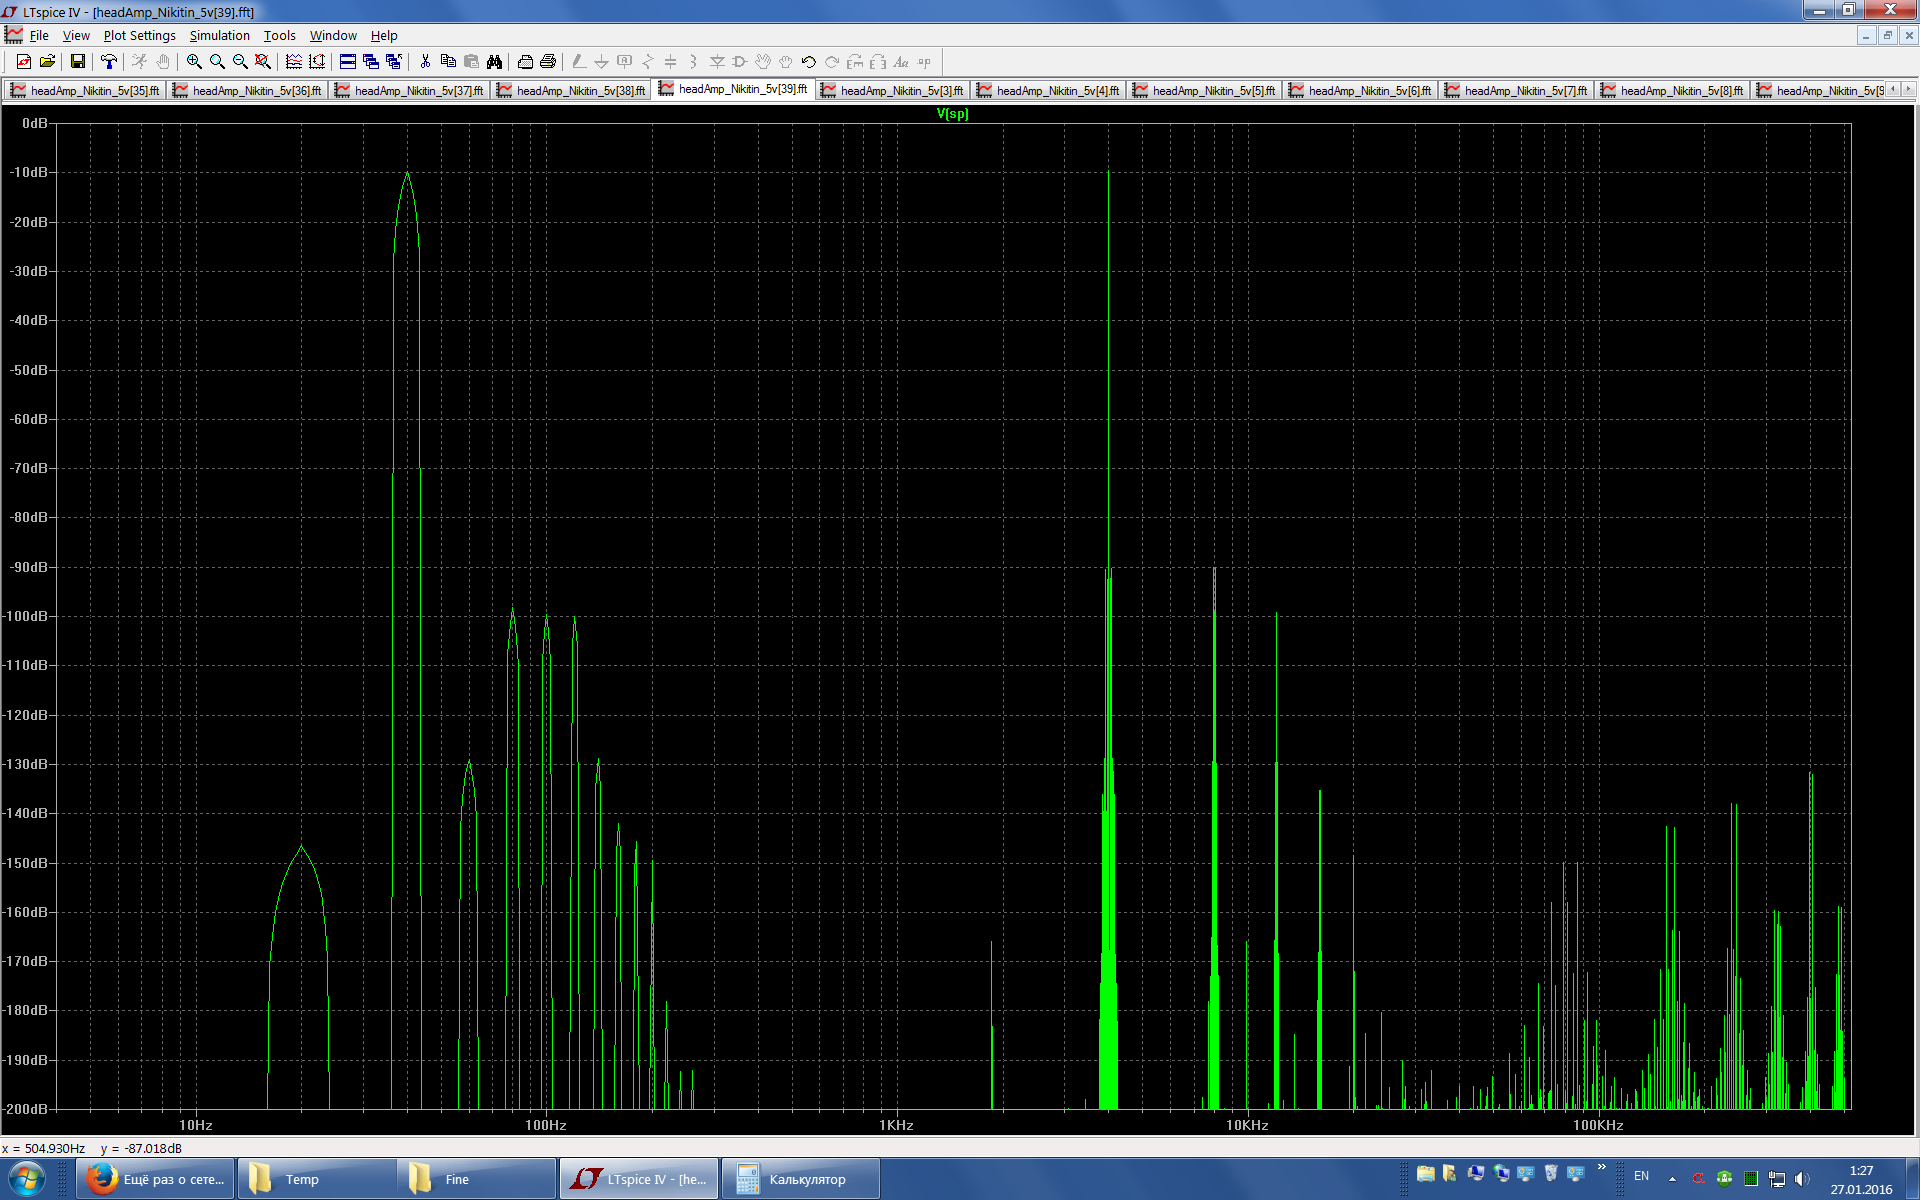Open the Plot Settings menu

(x=139, y=35)
